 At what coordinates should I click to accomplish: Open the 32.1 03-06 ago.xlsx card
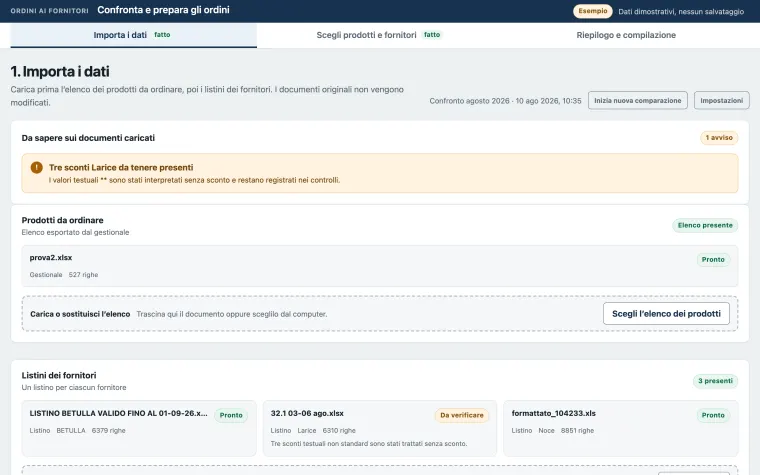(380, 428)
